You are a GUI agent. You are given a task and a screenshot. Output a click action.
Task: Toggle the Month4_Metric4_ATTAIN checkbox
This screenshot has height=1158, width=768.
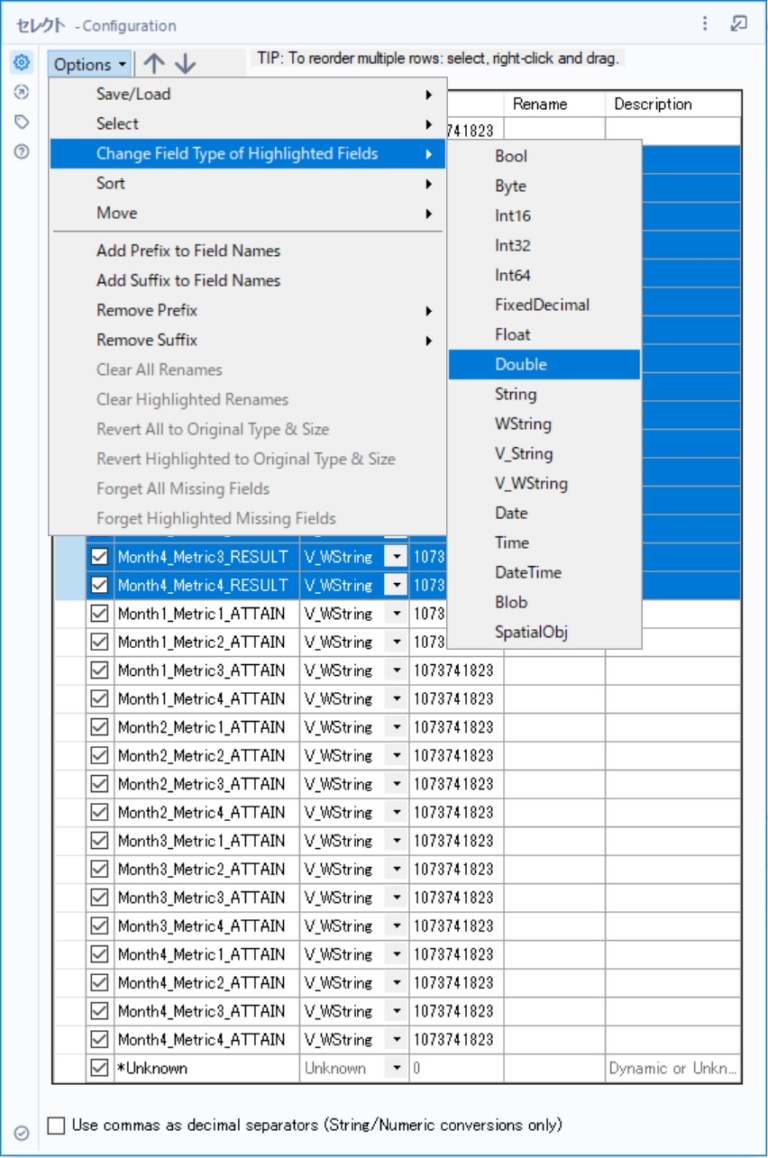[99, 1039]
